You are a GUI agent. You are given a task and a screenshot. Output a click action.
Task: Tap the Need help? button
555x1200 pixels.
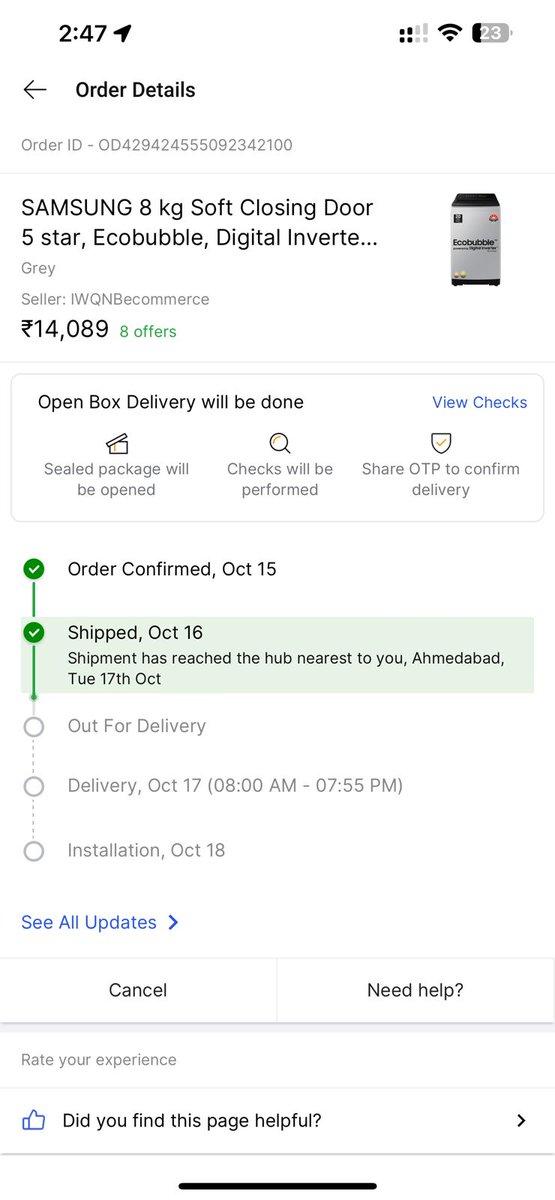tap(415, 990)
